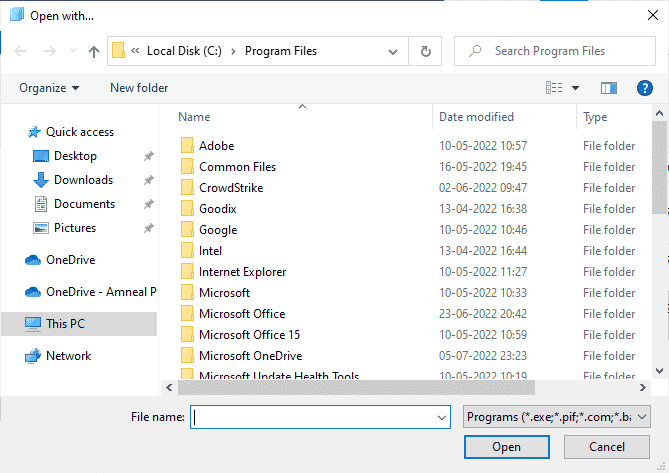The image size is (669, 473).
Task: Create a New folder
Action: [139, 88]
